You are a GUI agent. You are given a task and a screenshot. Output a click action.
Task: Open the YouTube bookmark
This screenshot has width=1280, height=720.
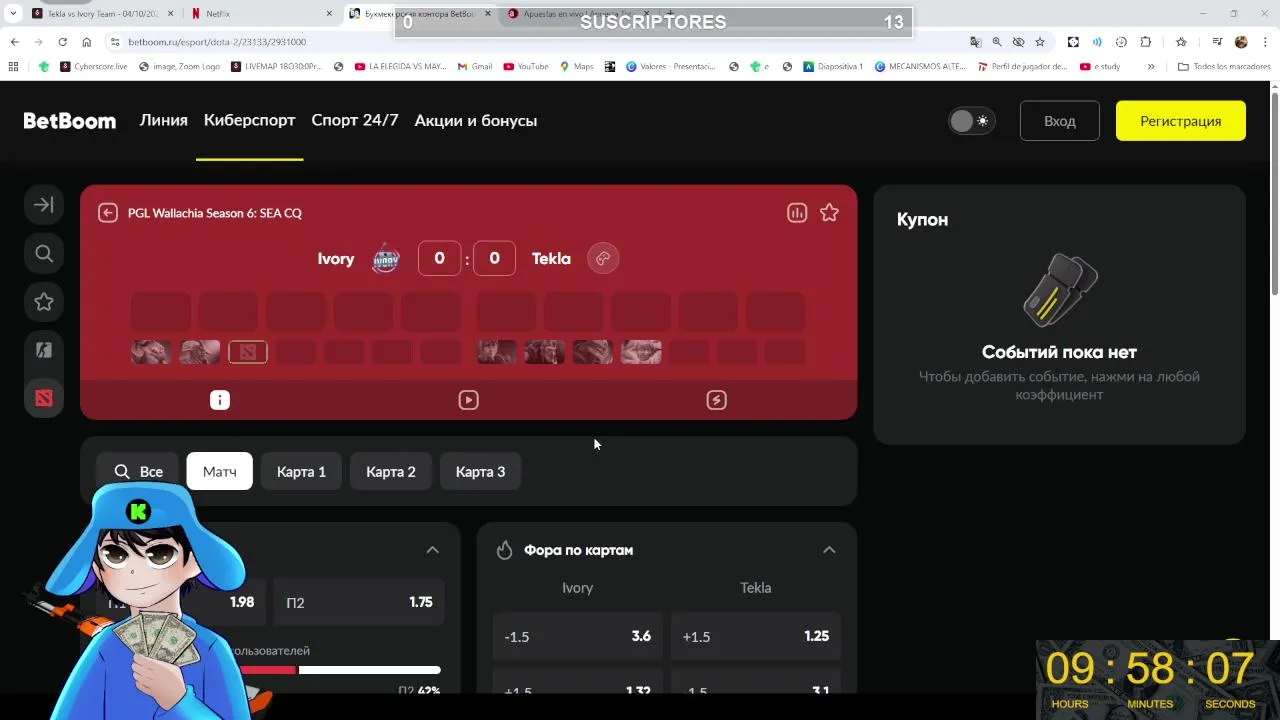click(x=526, y=66)
